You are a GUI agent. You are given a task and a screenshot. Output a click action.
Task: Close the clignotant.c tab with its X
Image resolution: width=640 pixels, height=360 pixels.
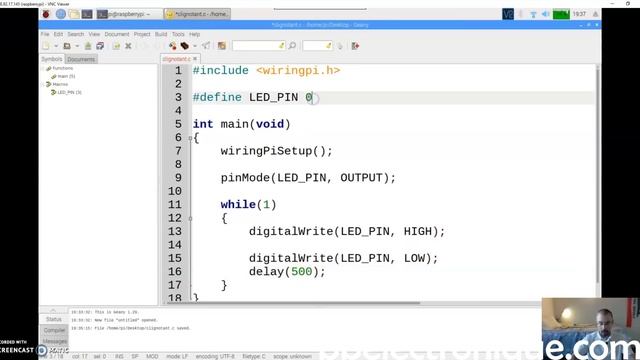tap(195, 59)
